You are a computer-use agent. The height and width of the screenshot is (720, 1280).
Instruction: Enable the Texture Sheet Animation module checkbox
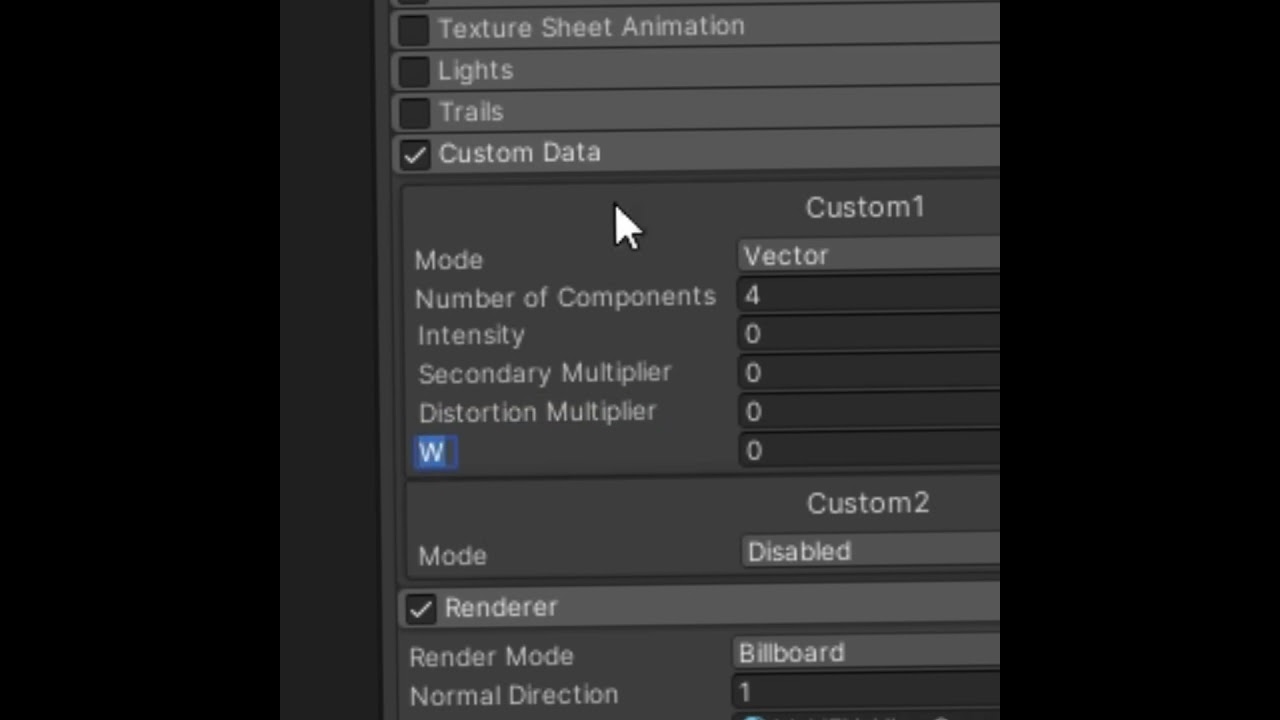pyautogui.click(x=413, y=30)
